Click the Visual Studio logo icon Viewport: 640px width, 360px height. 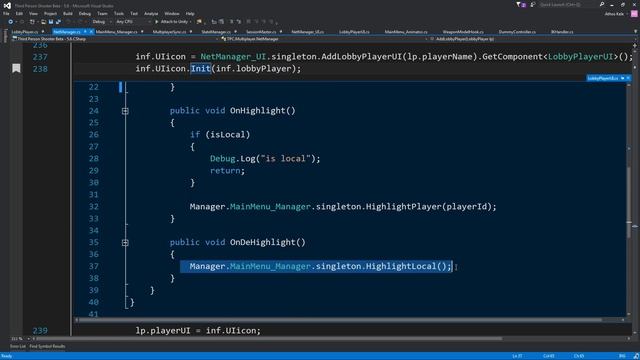click(x=7, y=5)
